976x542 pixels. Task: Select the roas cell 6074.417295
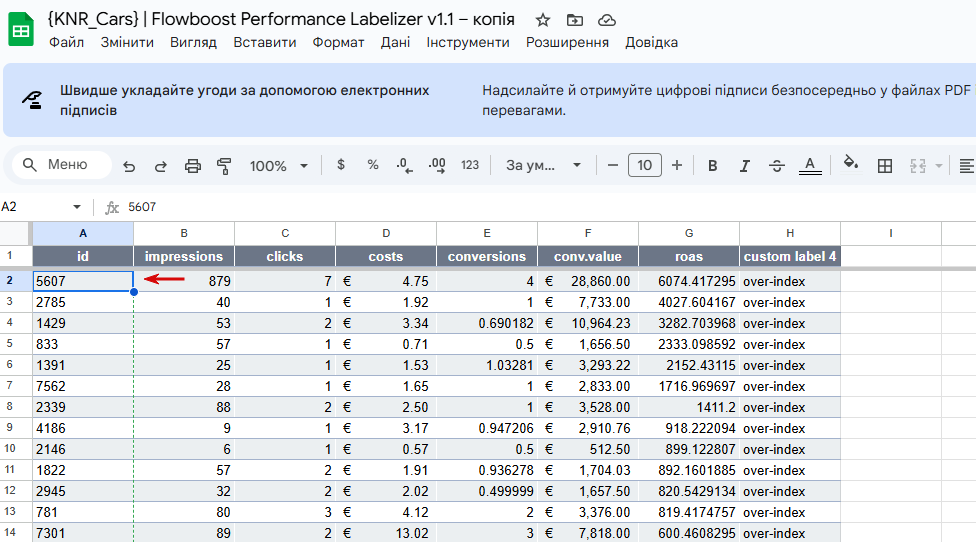point(689,281)
